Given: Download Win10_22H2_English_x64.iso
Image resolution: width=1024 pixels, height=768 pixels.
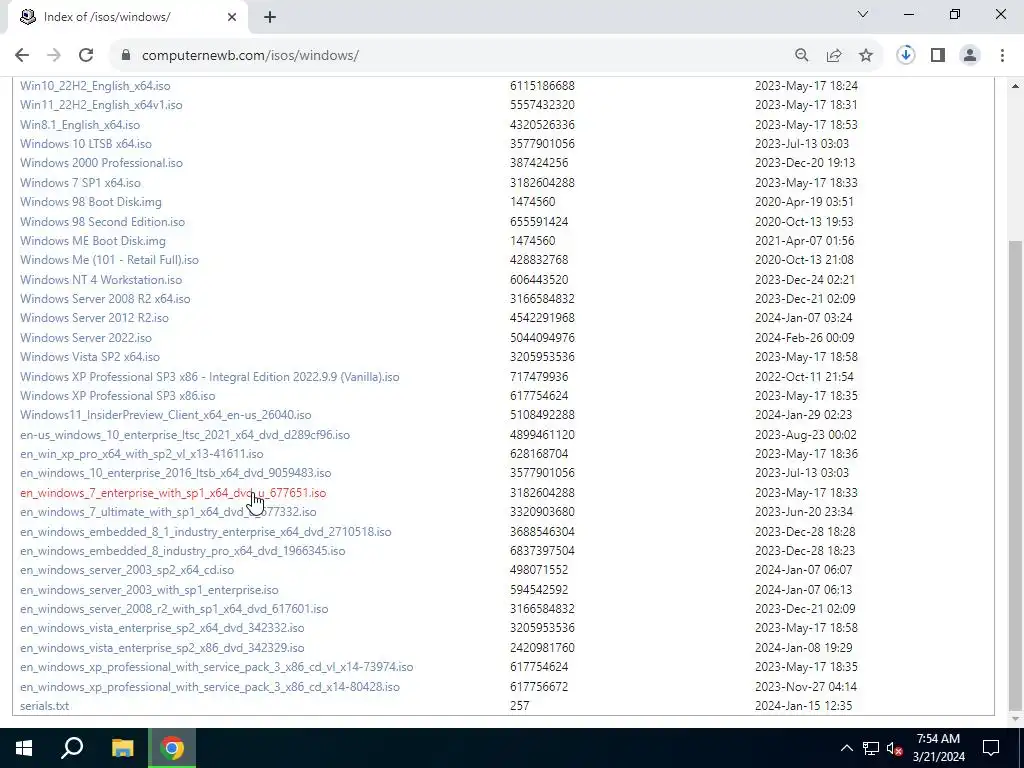Looking at the screenshot, I should tap(95, 86).
